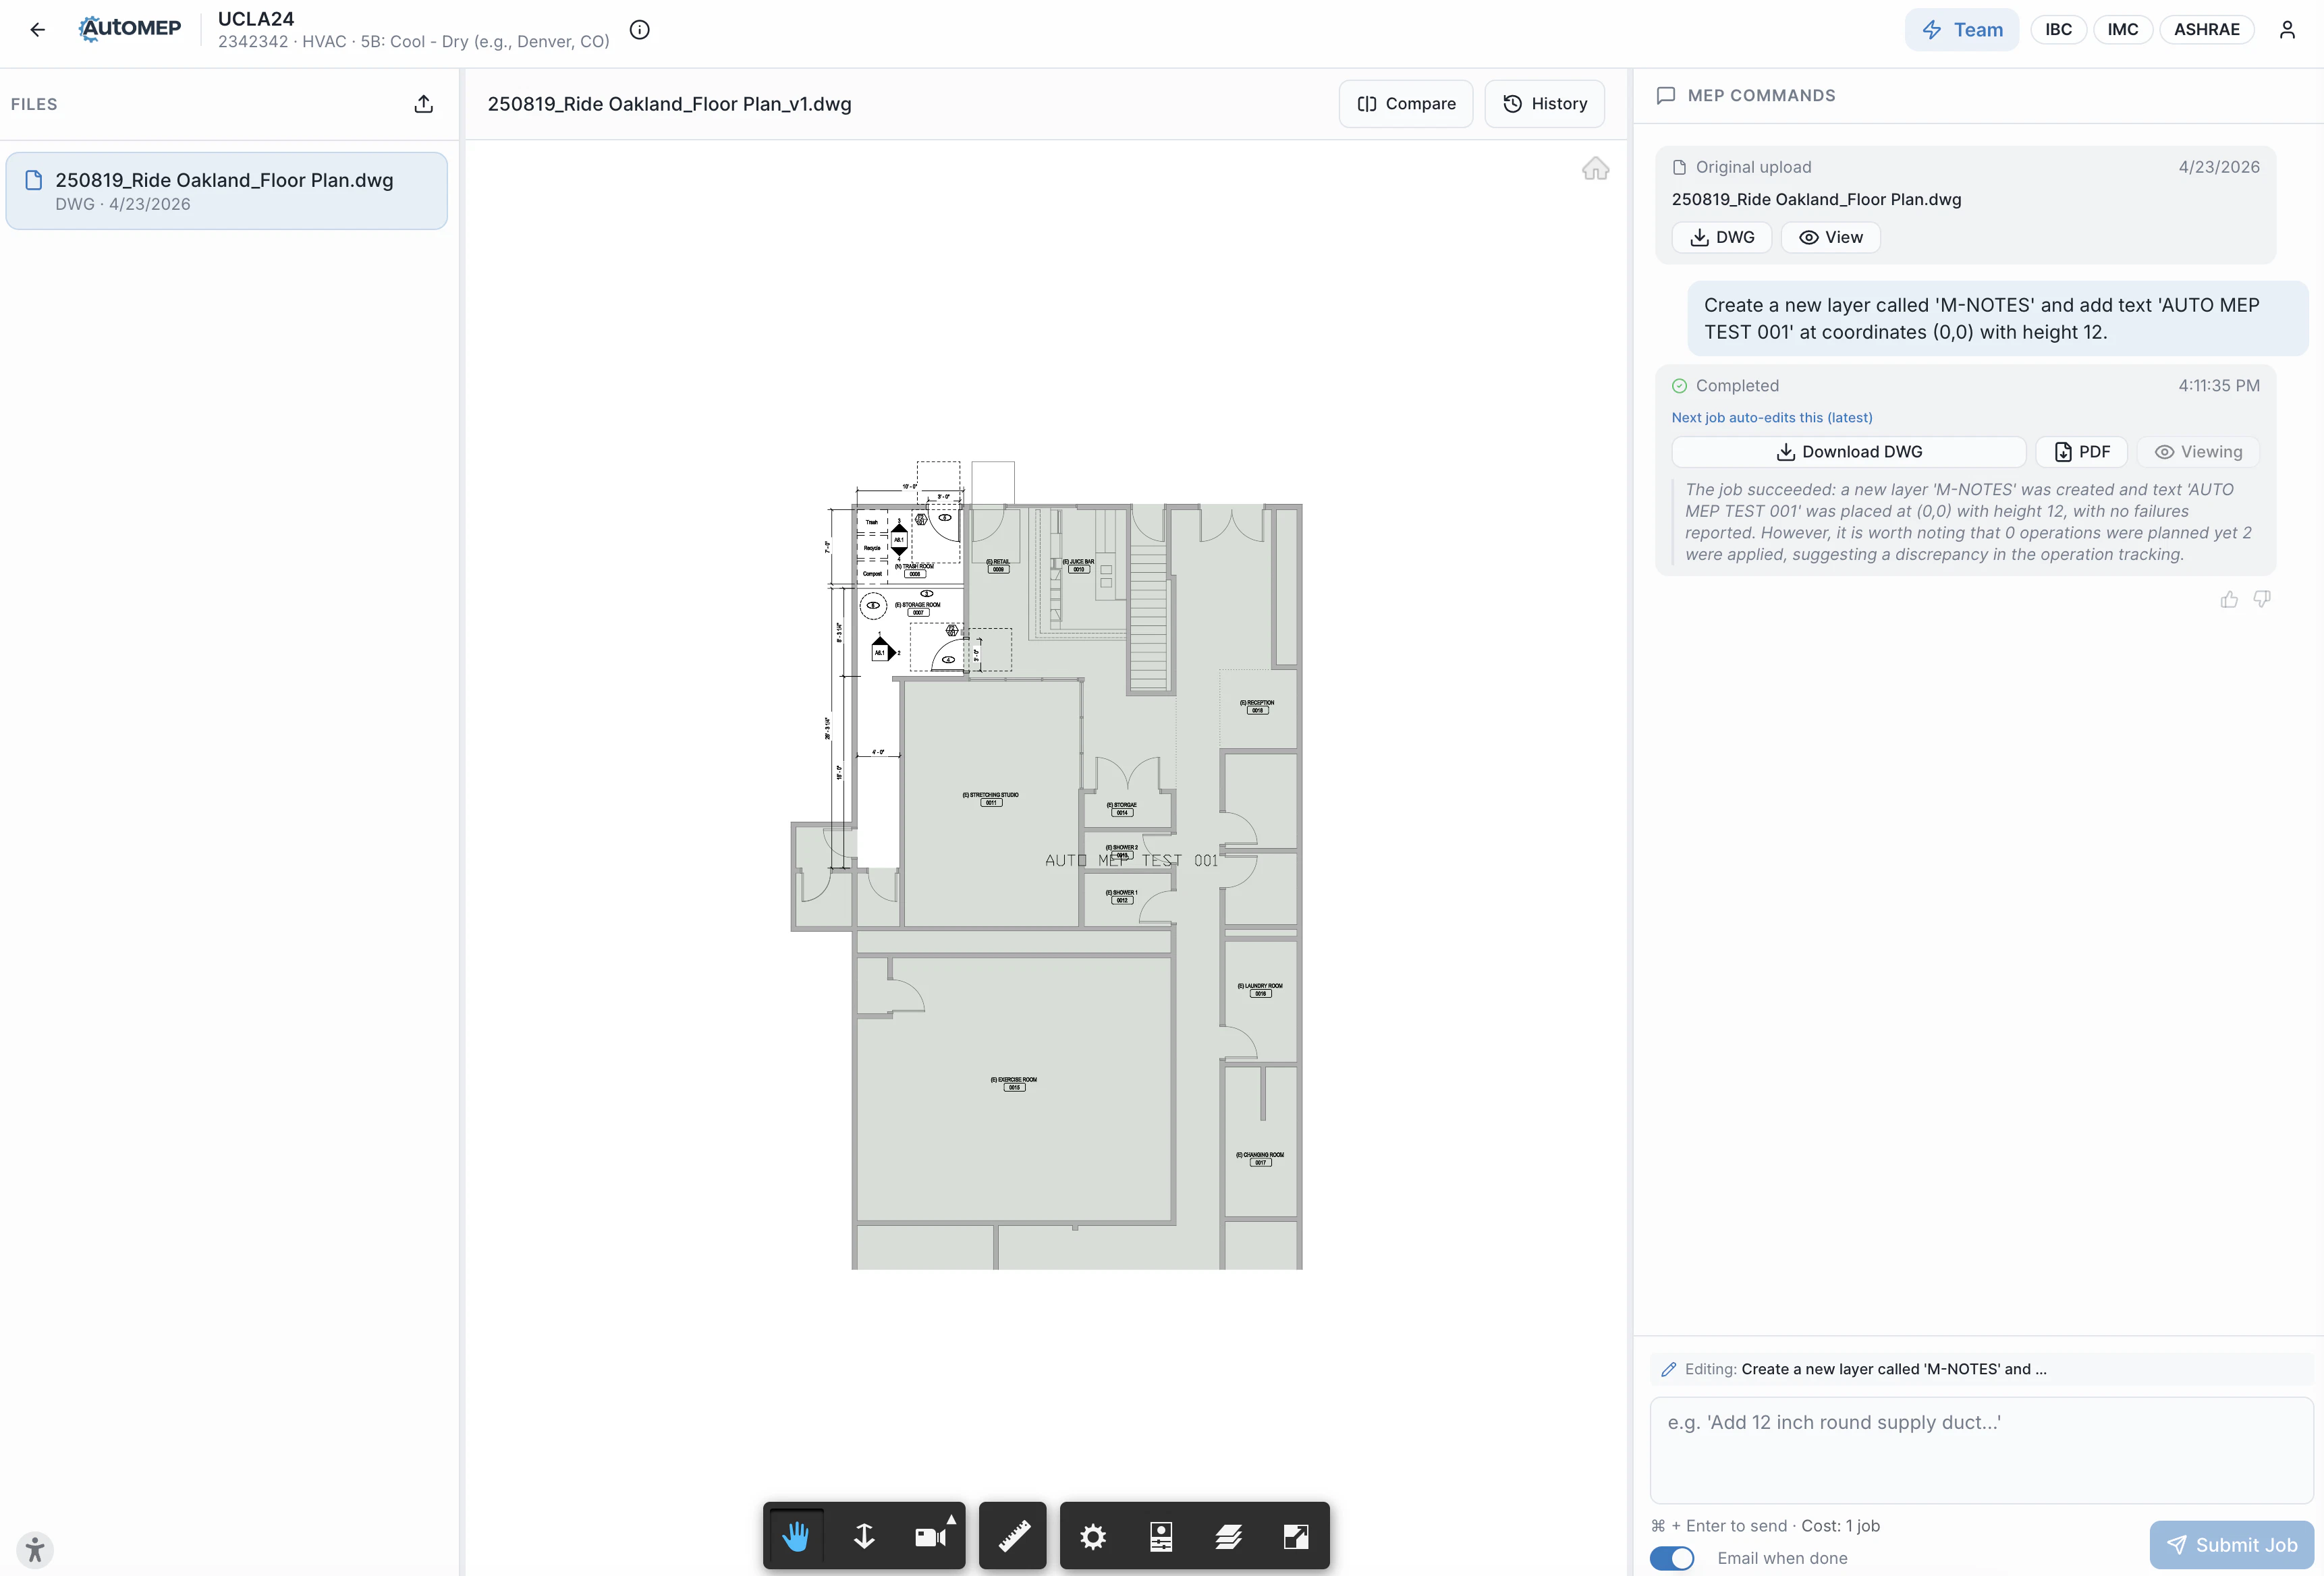
Task: Open viewer Settings gear
Action: tap(1093, 1536)
